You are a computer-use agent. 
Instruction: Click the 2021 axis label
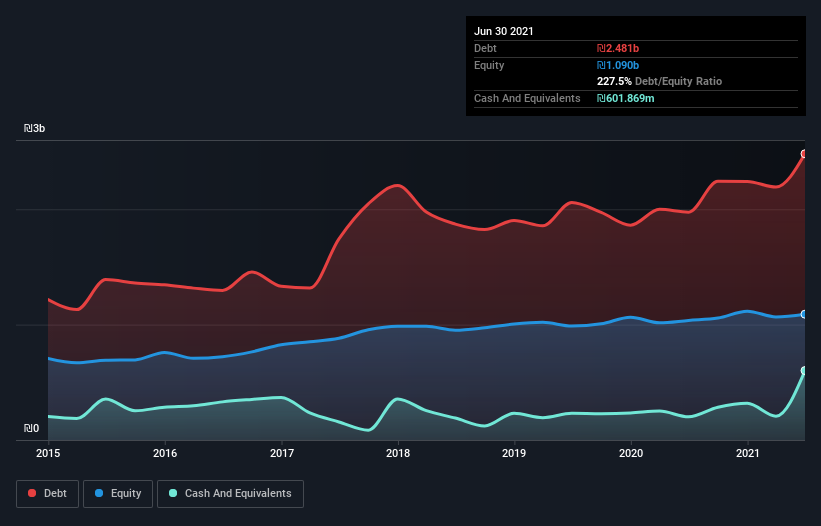748,453
